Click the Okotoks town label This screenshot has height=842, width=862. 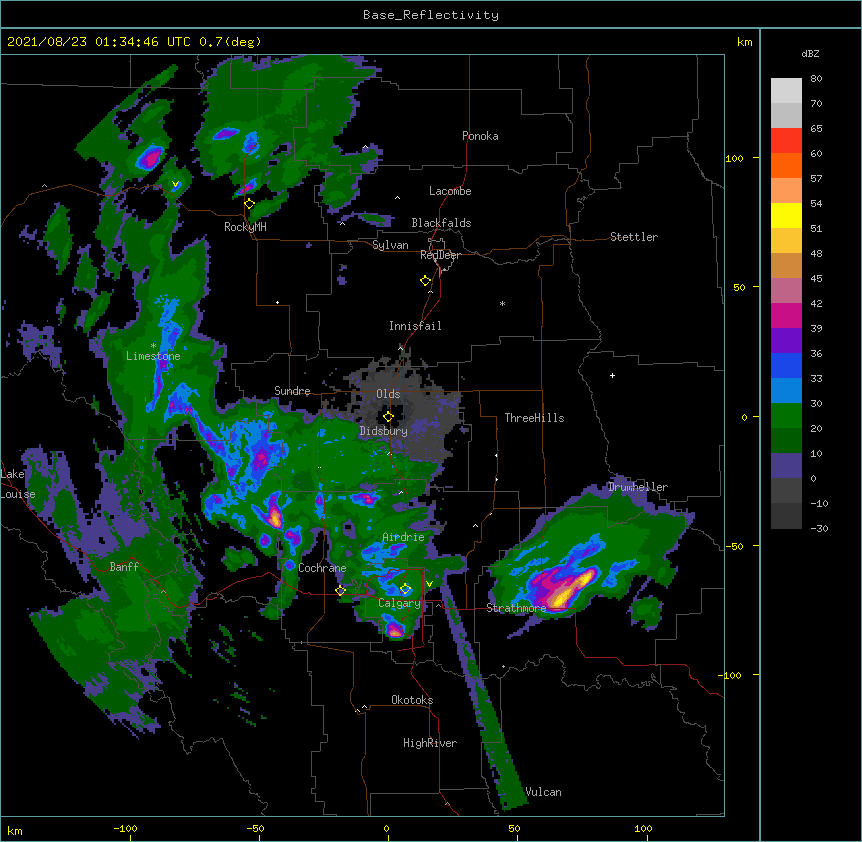pyautogui.click(x=412, y=700)
